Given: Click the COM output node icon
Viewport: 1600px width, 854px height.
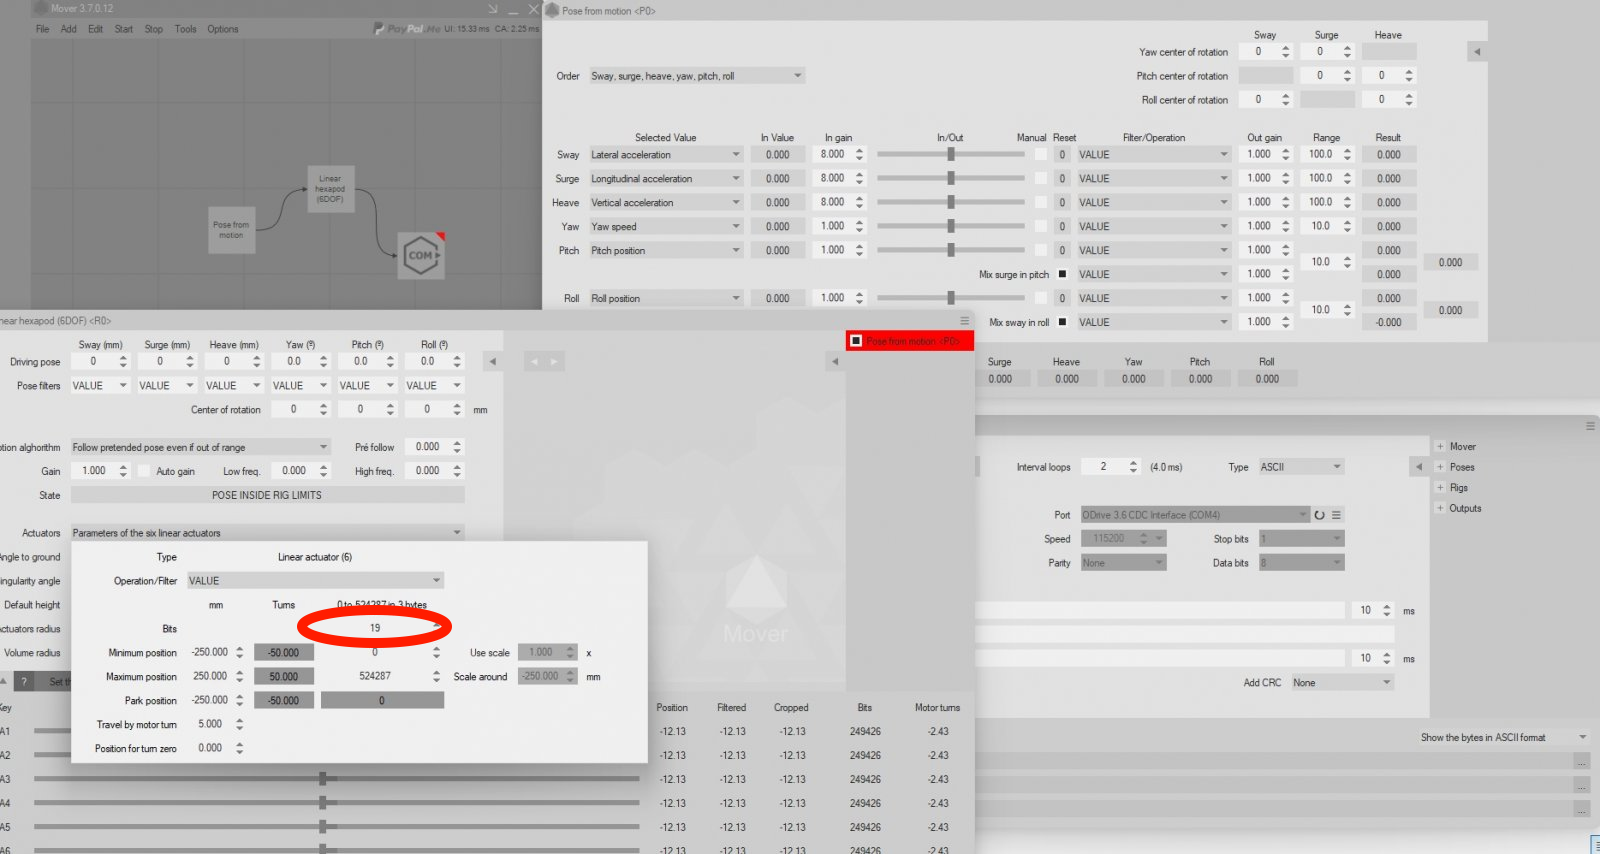Looking at the screenshot, I should [x=421, y=255].
